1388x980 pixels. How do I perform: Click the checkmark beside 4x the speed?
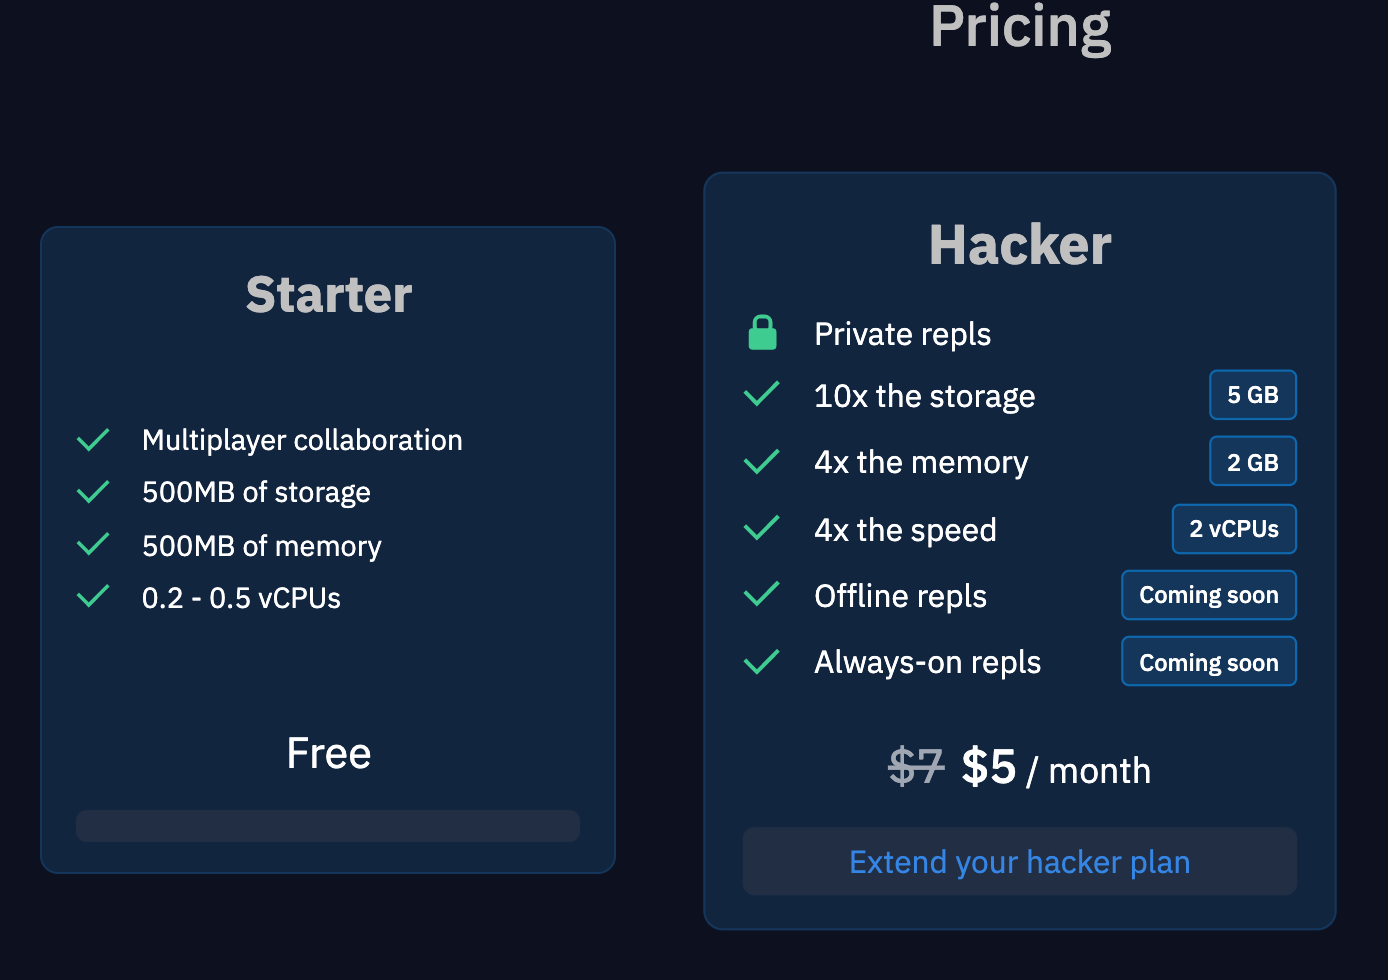[x=762, y=528]
